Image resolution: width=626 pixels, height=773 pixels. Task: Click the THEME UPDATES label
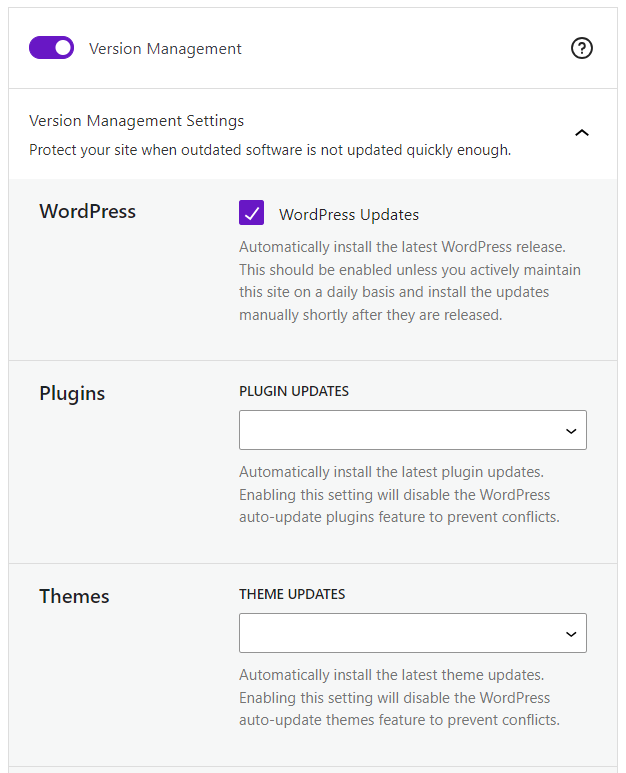(292, 594)
